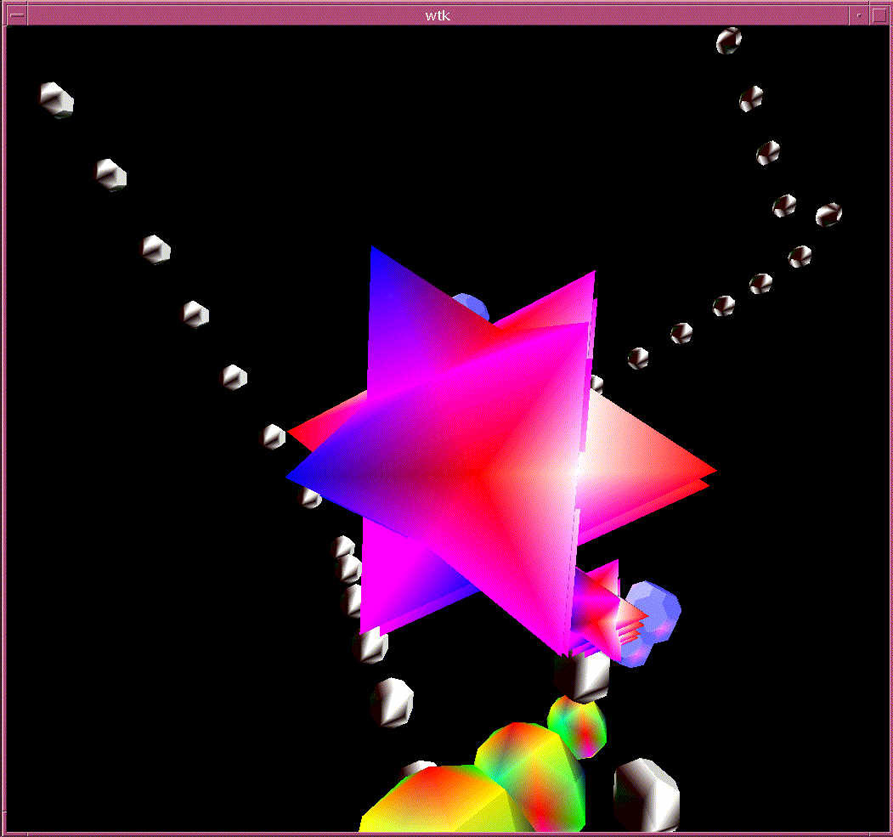Click the minimize button of wtk window
Viewport: 893px width, 837px height.
pos(858,16)
